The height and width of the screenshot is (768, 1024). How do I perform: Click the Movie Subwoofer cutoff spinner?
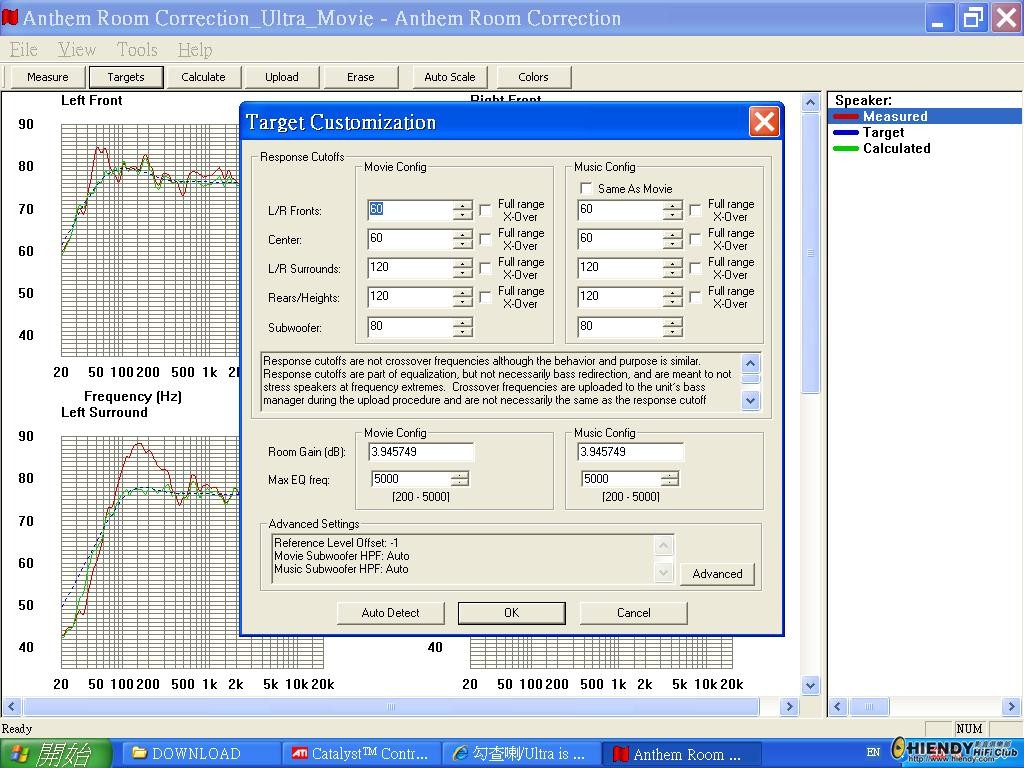462,327
